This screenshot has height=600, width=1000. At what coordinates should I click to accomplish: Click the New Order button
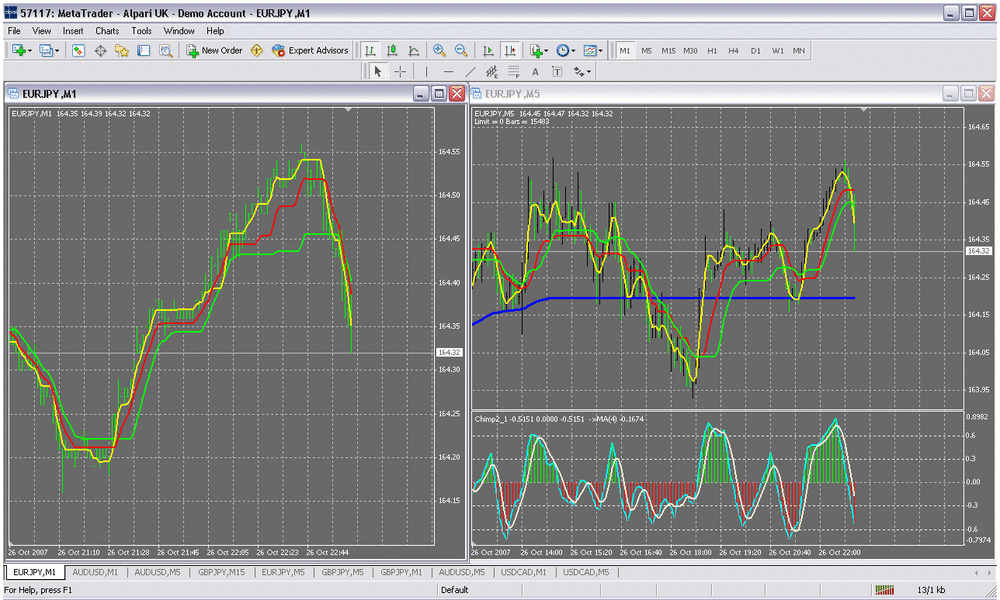pyautogui.click(x=214, y=50)
